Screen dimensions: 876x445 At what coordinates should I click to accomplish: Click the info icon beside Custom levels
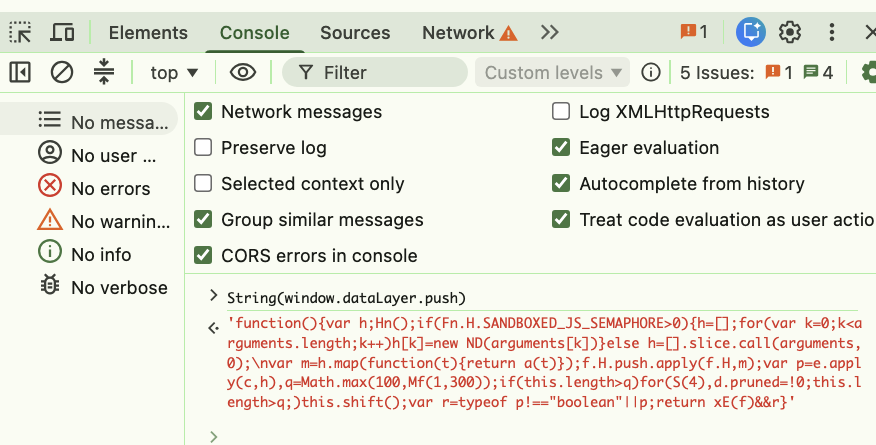tap(650, 72)
